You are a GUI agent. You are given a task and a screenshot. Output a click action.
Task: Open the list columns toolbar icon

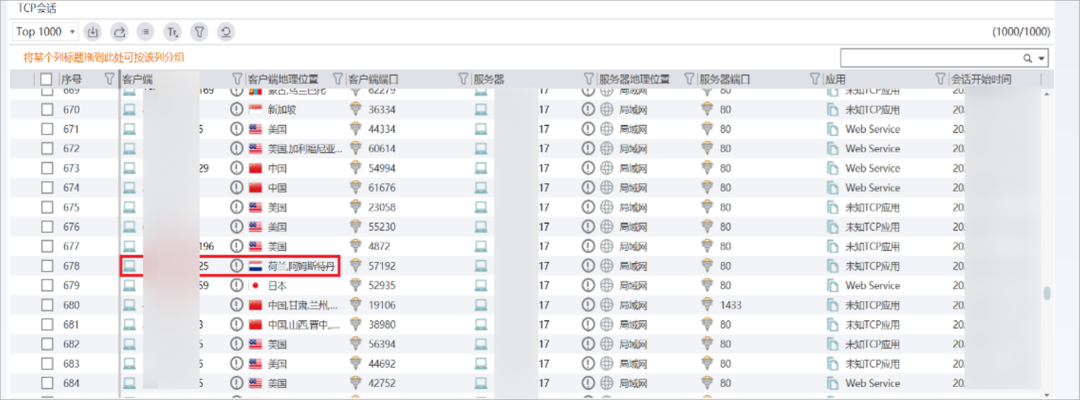(146, 31)
